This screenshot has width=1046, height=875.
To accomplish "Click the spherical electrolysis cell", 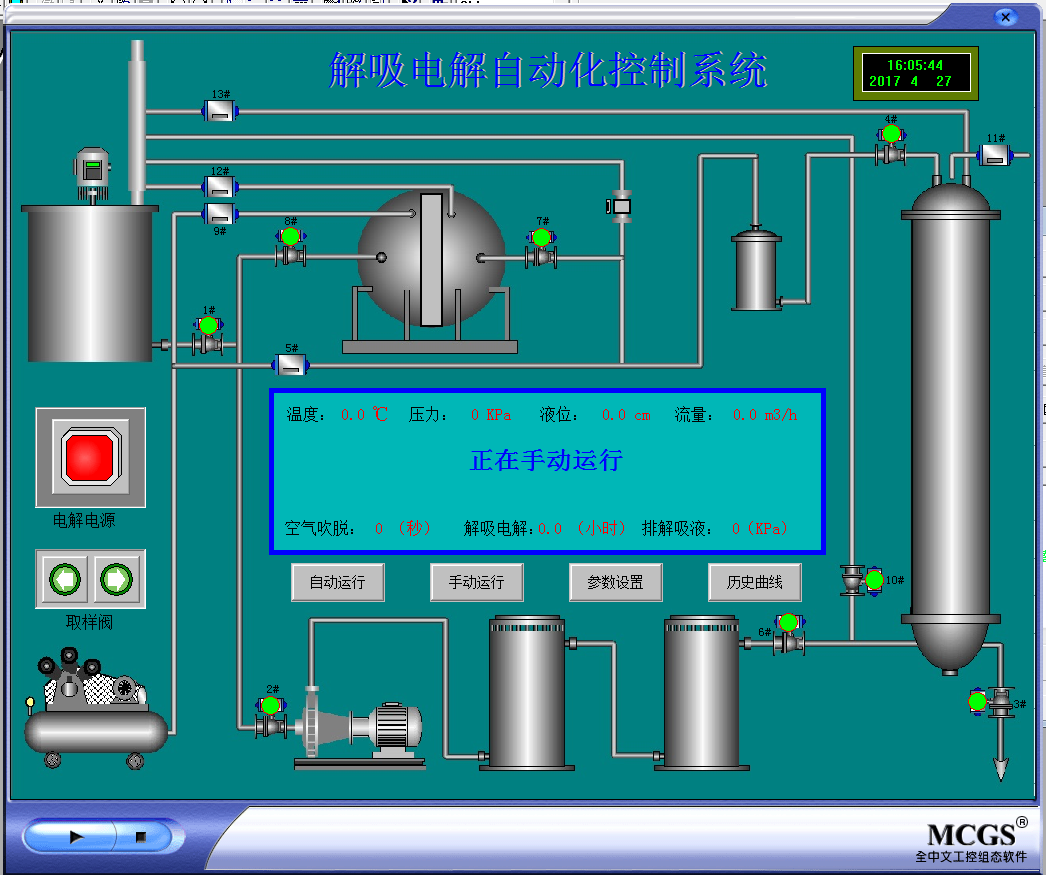I will pyautogui.click(x=431, y=258).
